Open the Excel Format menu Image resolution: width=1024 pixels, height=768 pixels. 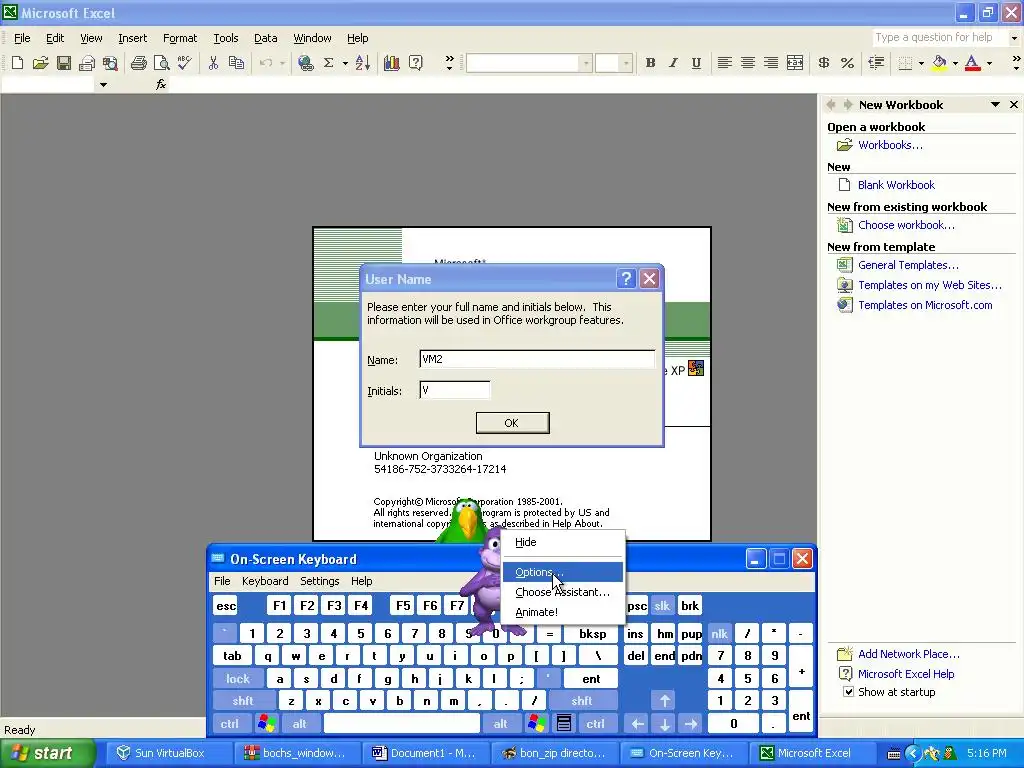tap(180, 38)
